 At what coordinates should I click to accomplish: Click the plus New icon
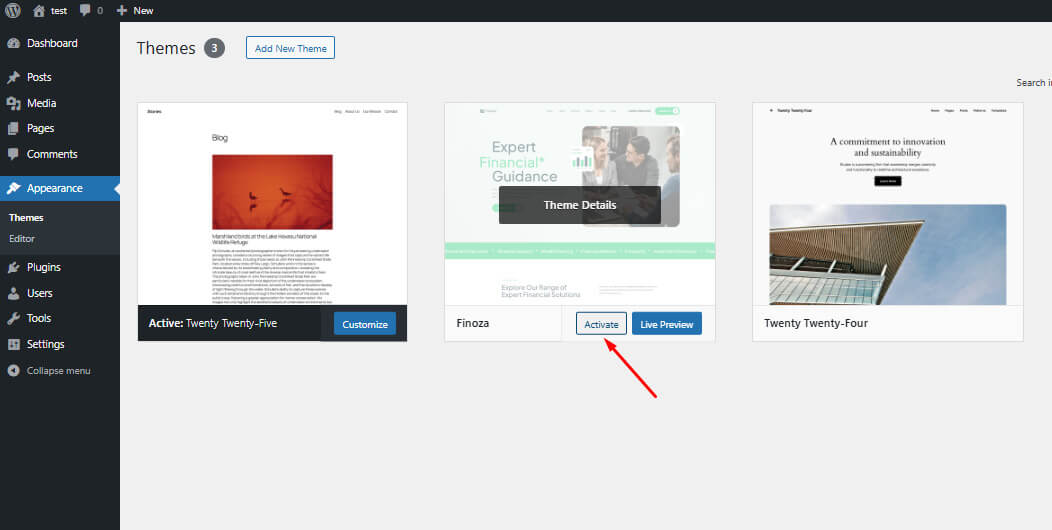coord(121,11)
